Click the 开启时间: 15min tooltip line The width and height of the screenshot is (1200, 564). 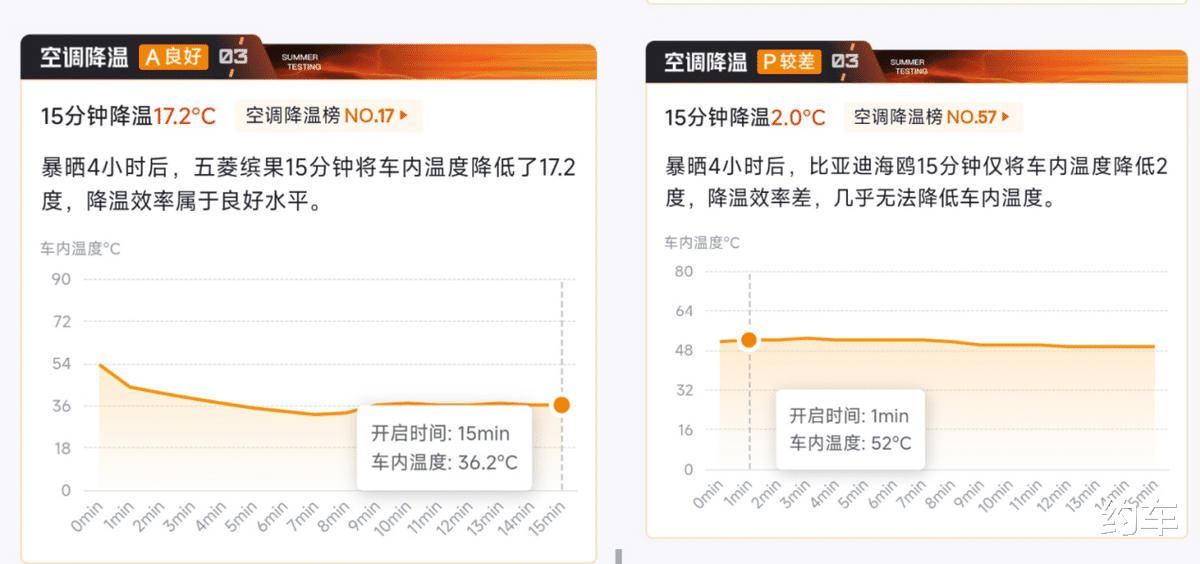(x=440, y=433)
